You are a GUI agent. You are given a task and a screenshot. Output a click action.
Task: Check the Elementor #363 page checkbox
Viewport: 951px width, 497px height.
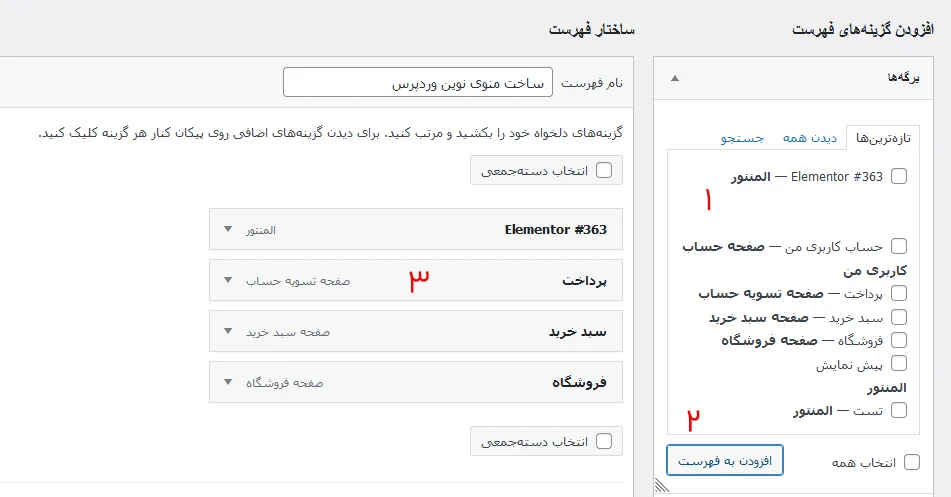click(899, 177)
